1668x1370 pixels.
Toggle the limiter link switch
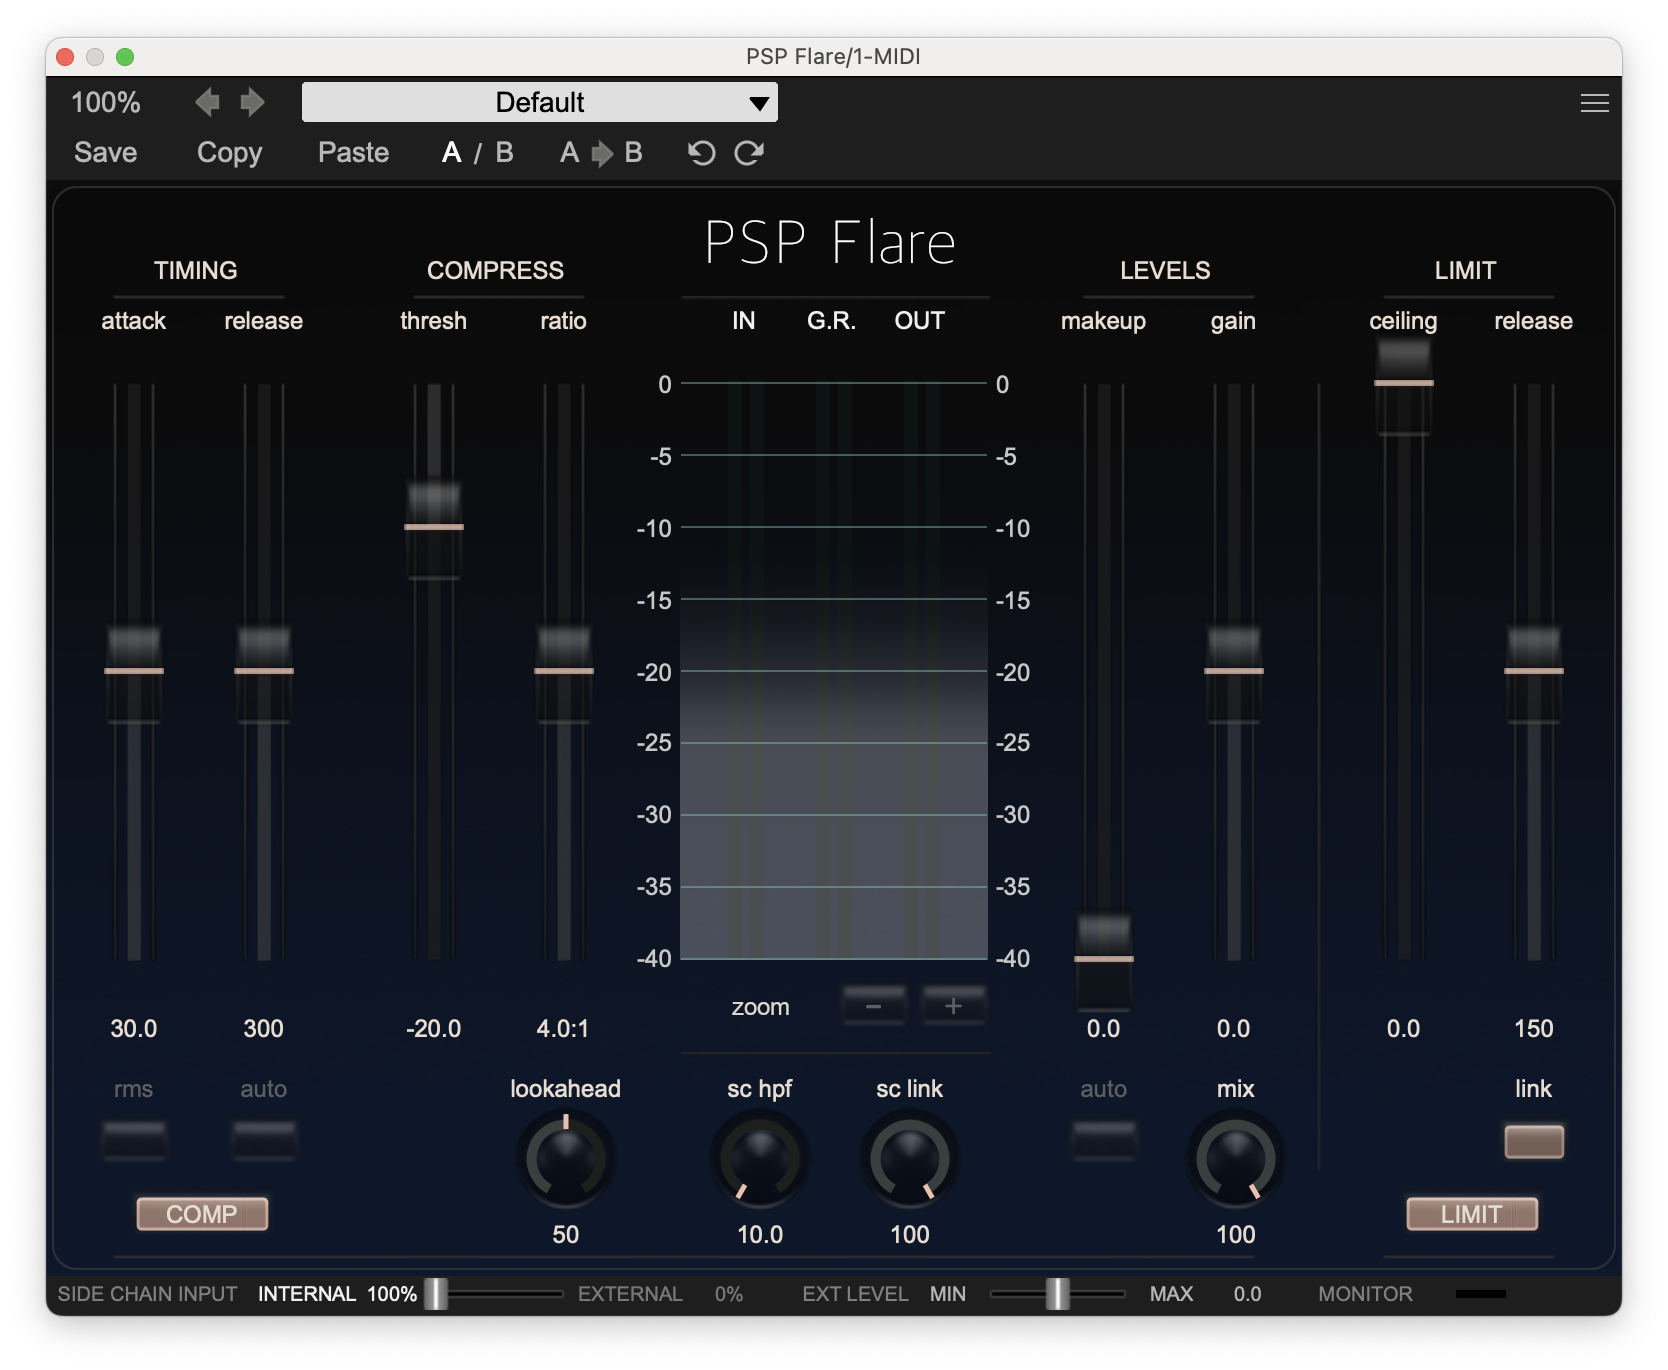[1533, 1141]
